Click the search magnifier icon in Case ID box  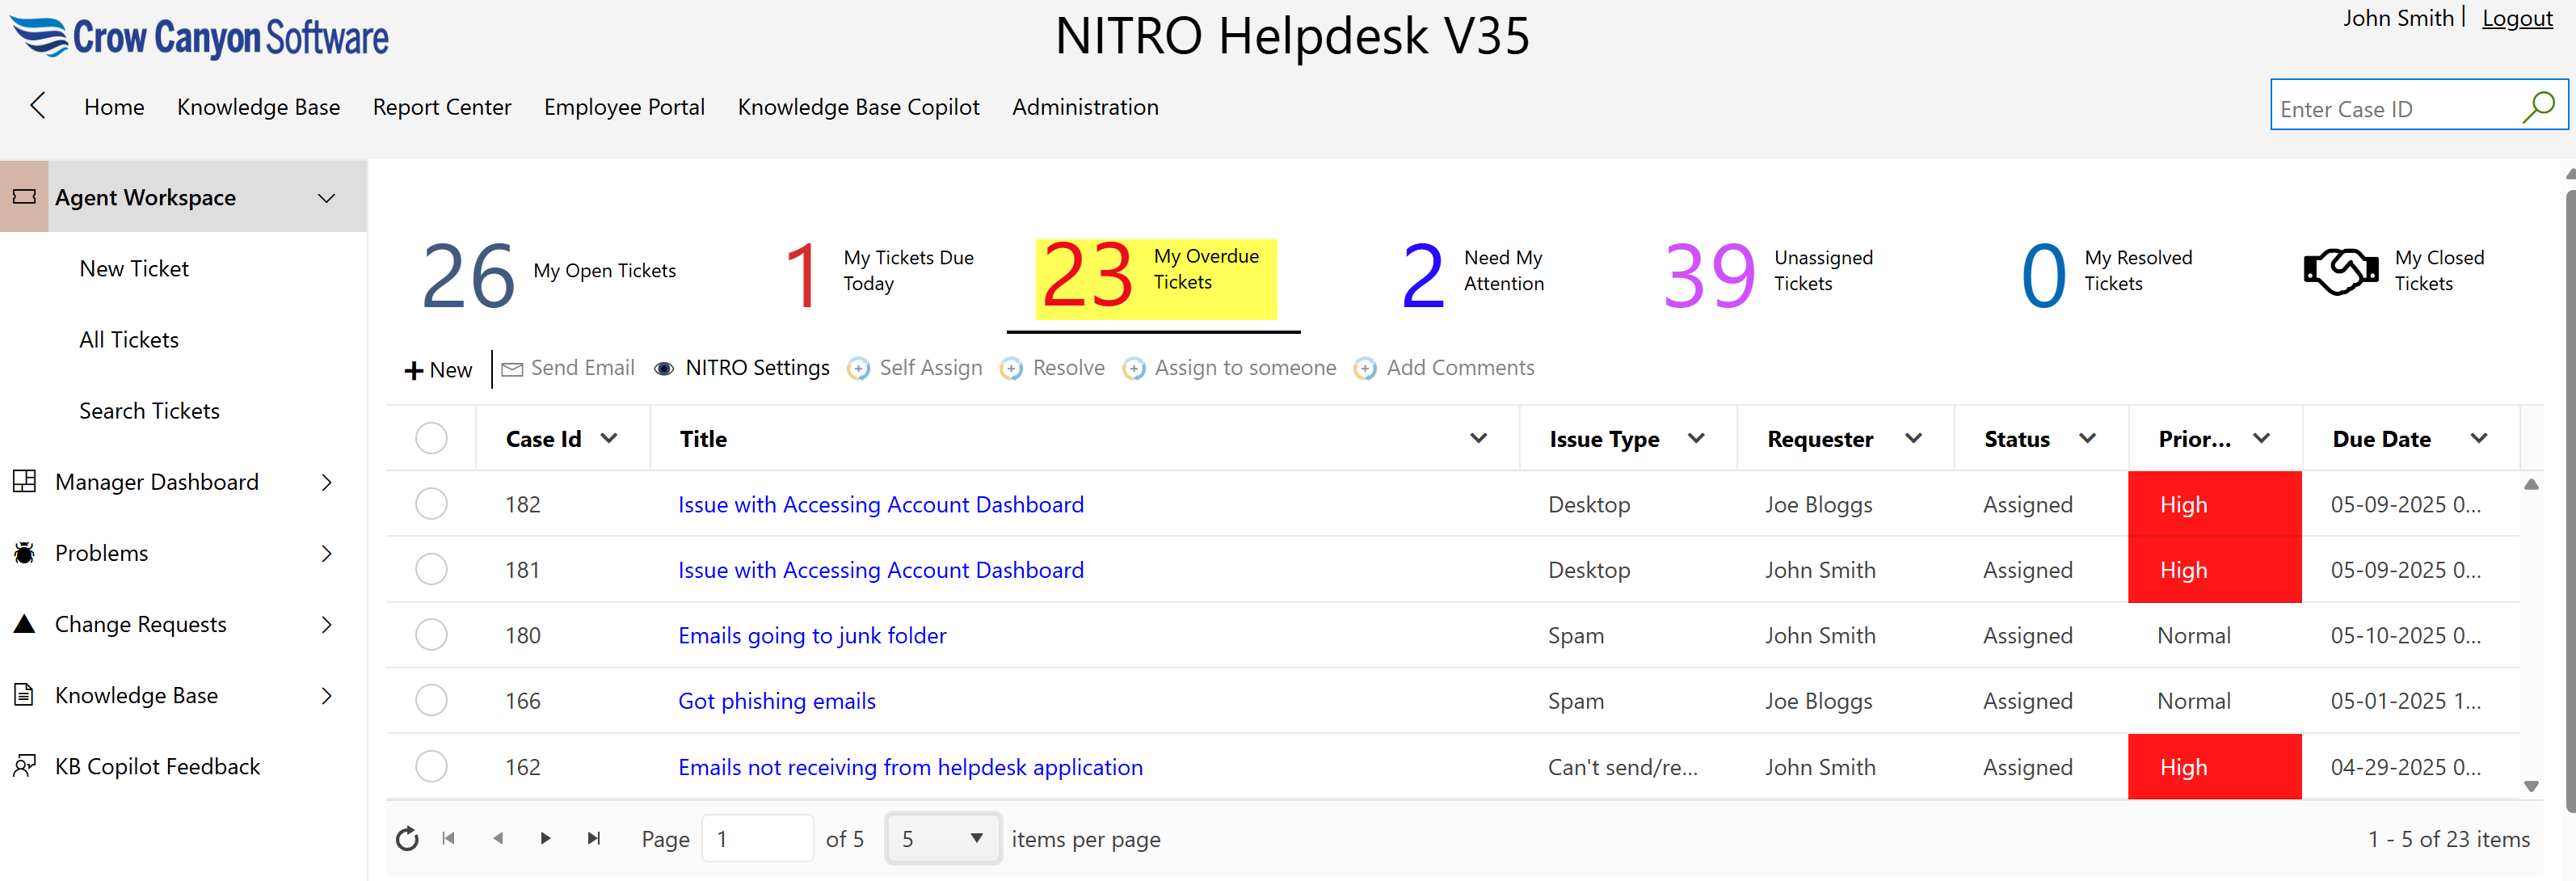[2538, 107]
